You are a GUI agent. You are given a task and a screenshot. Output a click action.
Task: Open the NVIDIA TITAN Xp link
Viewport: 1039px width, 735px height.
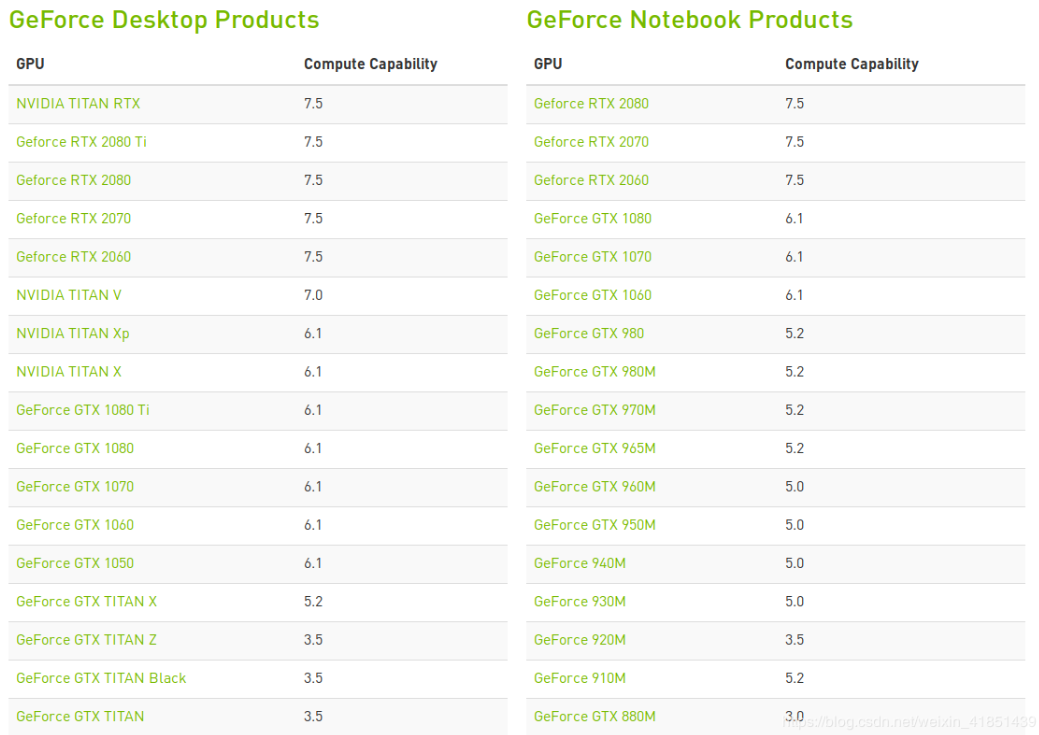tap(73, 333)
